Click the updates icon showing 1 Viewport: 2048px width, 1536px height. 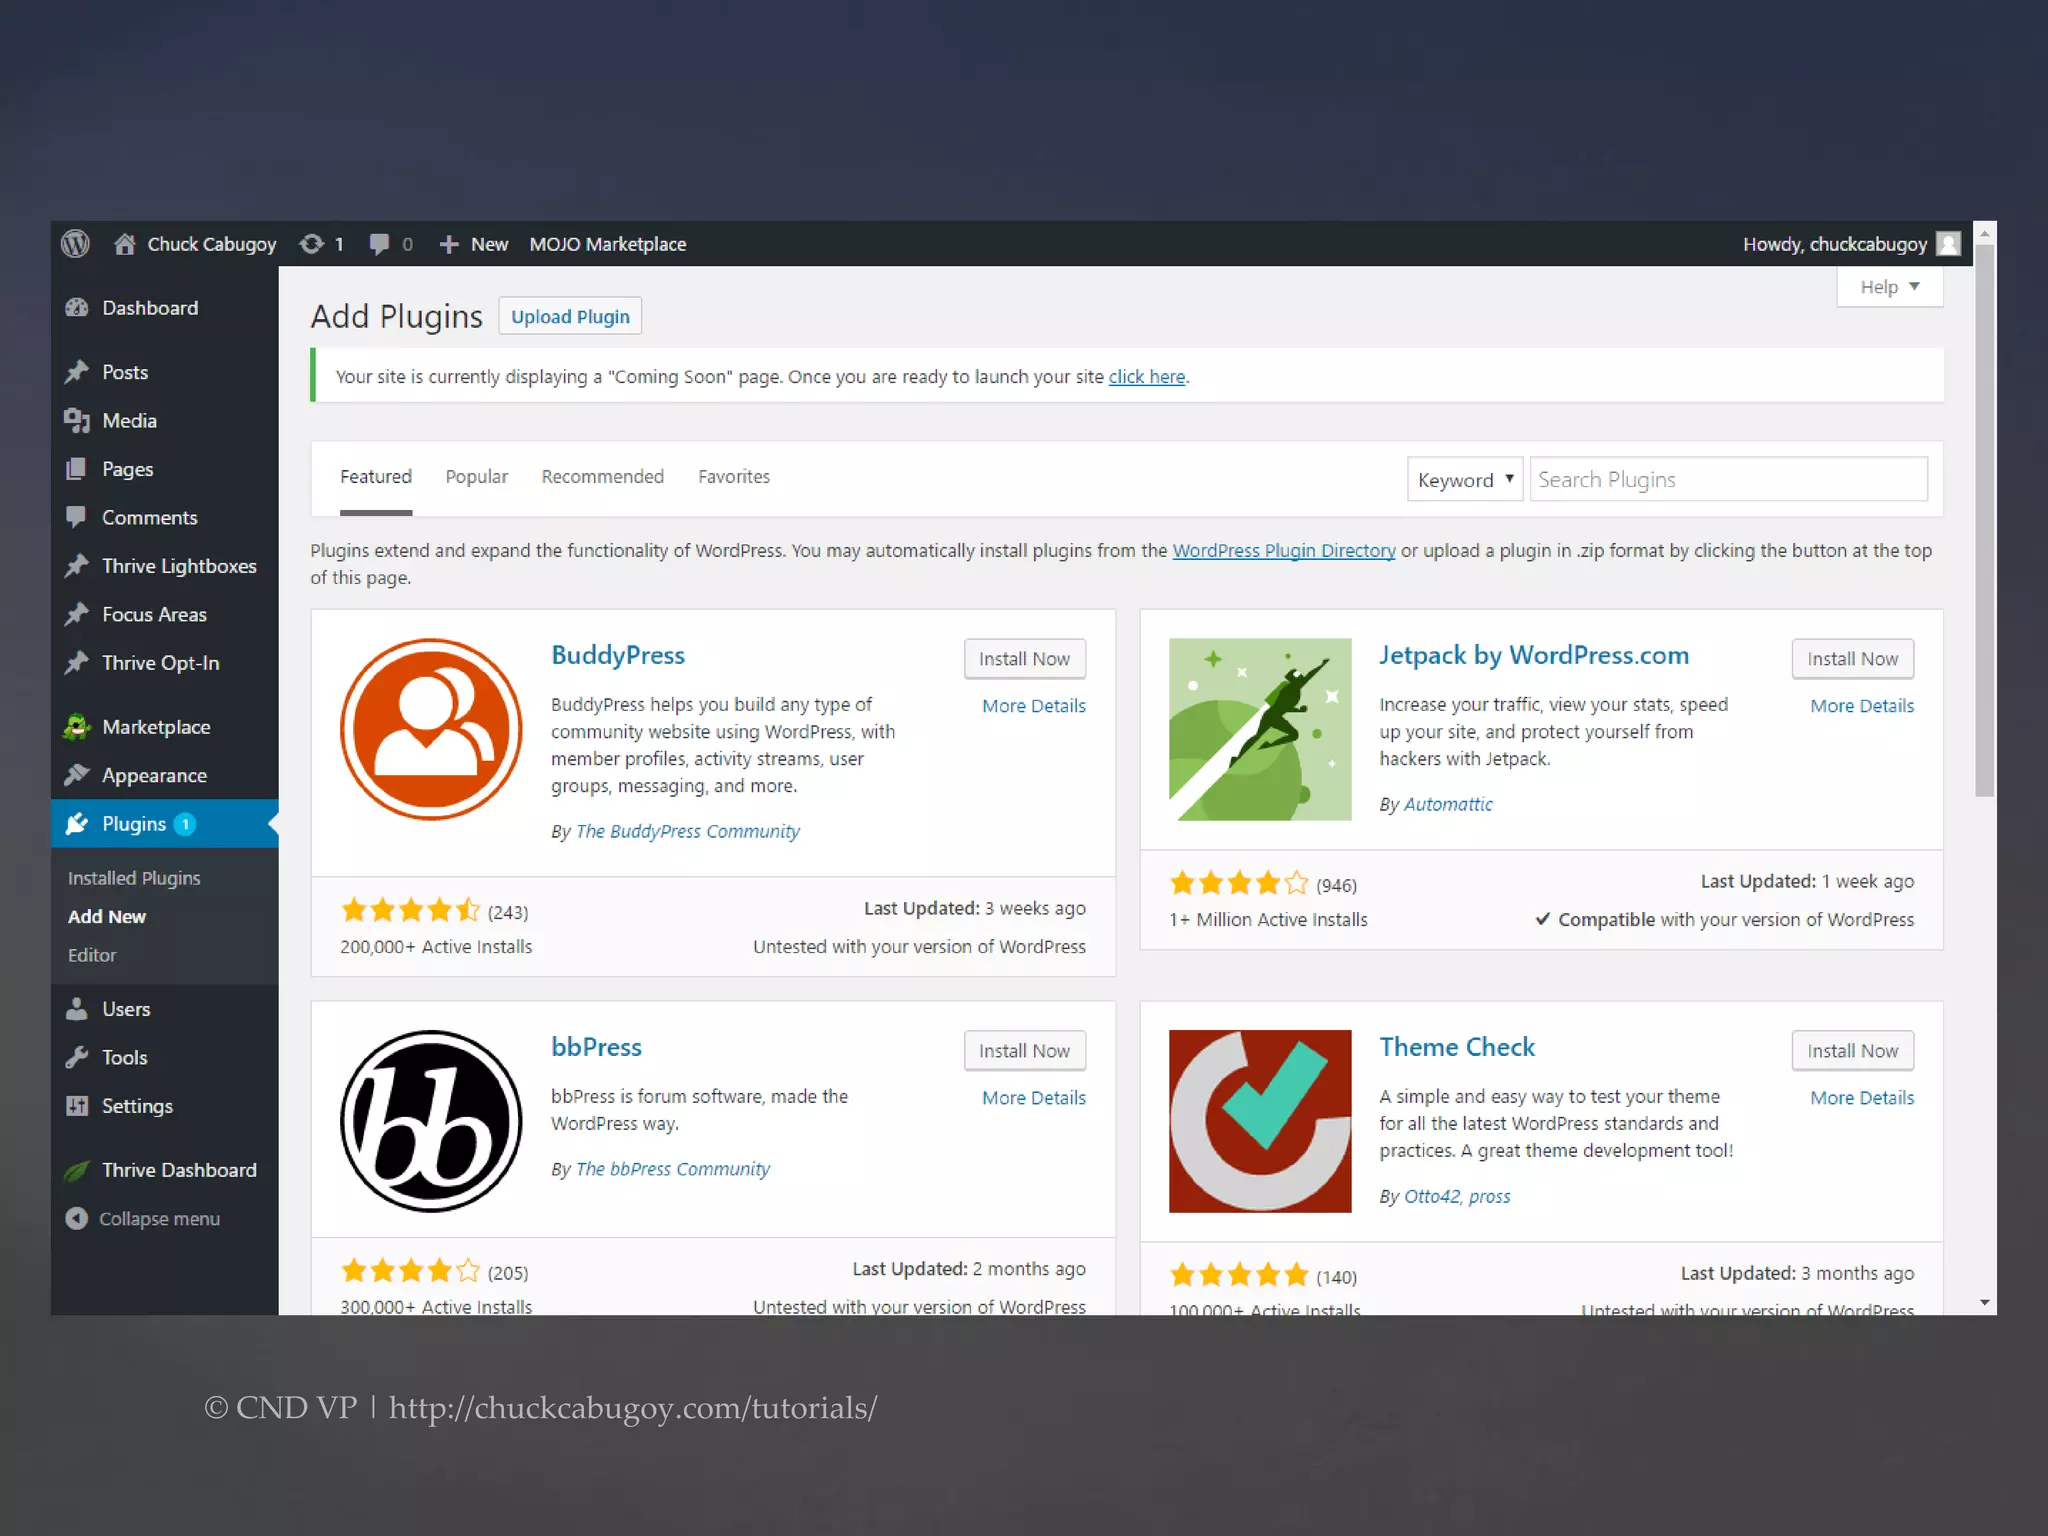(x=312, y=244)
